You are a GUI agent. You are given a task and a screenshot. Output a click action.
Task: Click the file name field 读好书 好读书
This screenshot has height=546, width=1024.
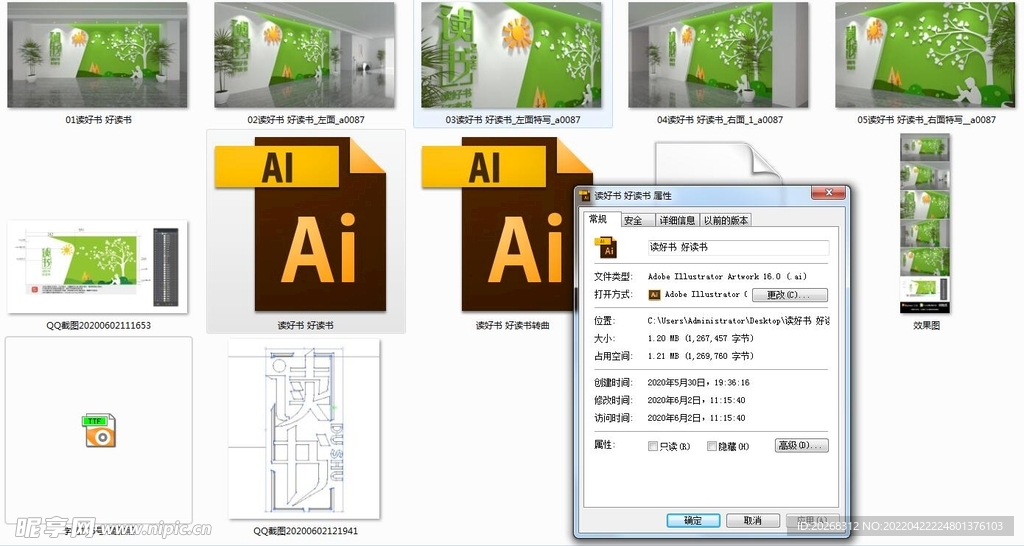pos(738,247)
